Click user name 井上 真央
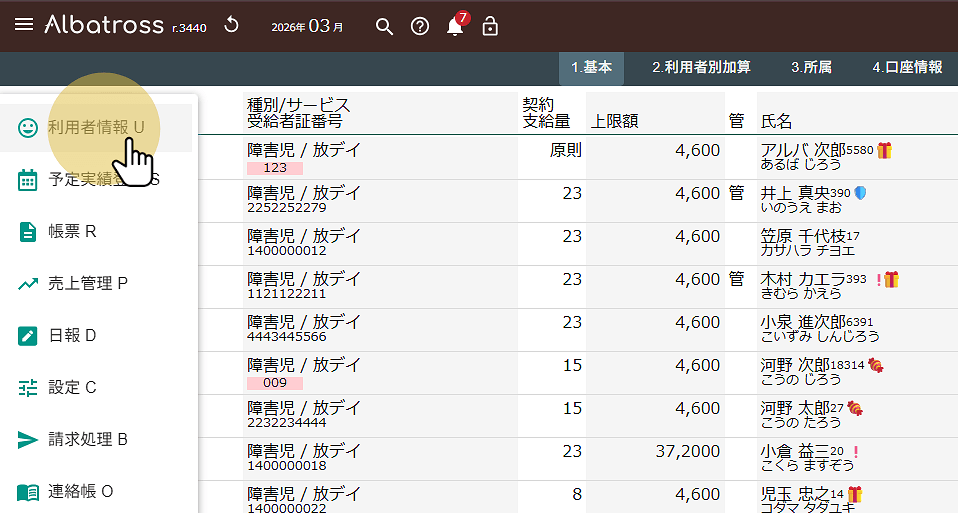The height and width of the screenshot is (513, 958). [795, 193]
